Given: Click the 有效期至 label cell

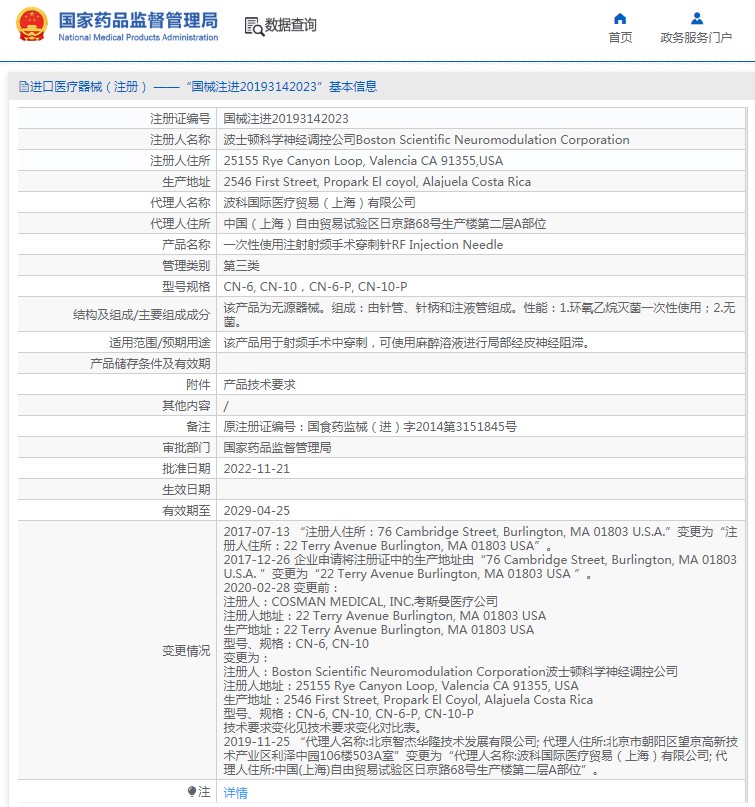Looking at the screenshot, I should point(117,511).
